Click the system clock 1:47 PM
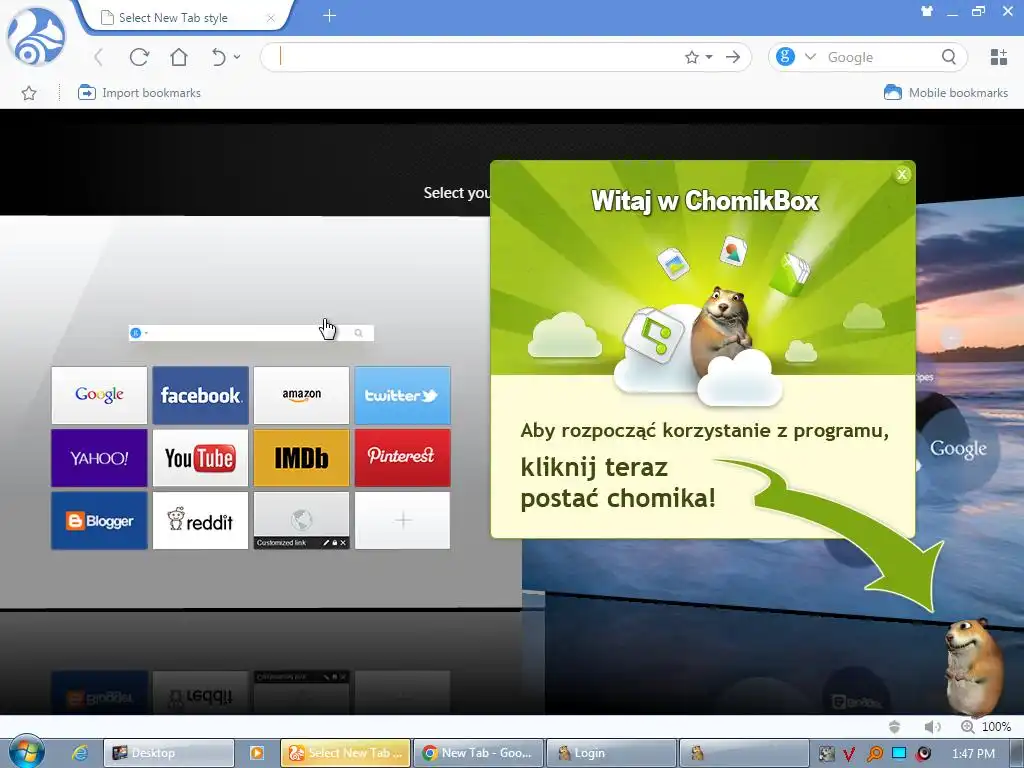 point(974,754)
